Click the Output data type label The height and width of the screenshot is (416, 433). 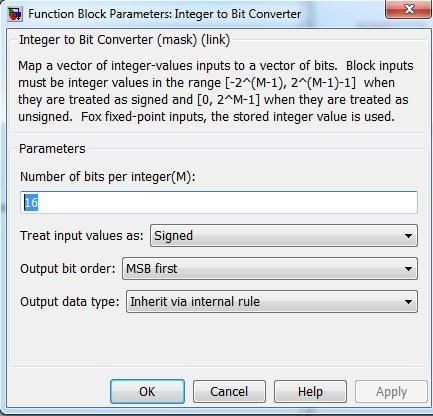point(70,302)
